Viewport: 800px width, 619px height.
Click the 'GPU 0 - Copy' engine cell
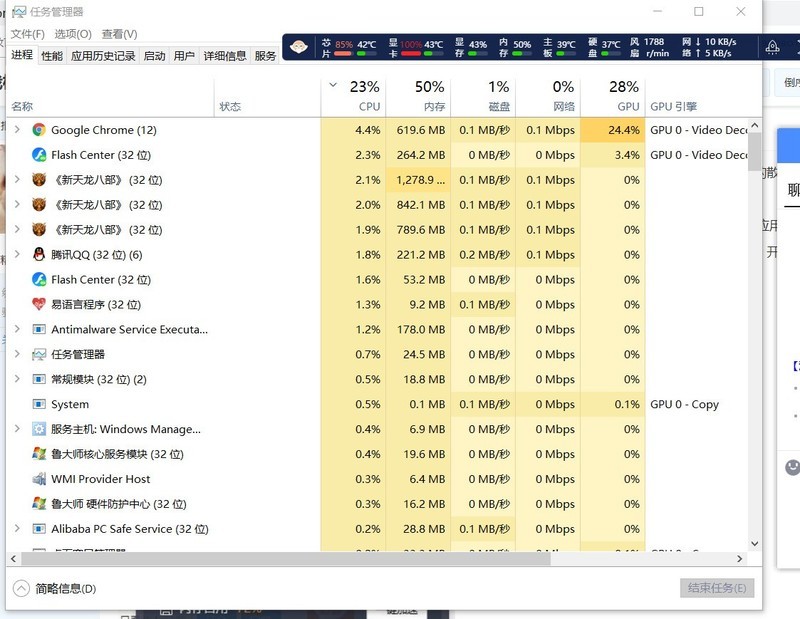click(x=697, y=404)
